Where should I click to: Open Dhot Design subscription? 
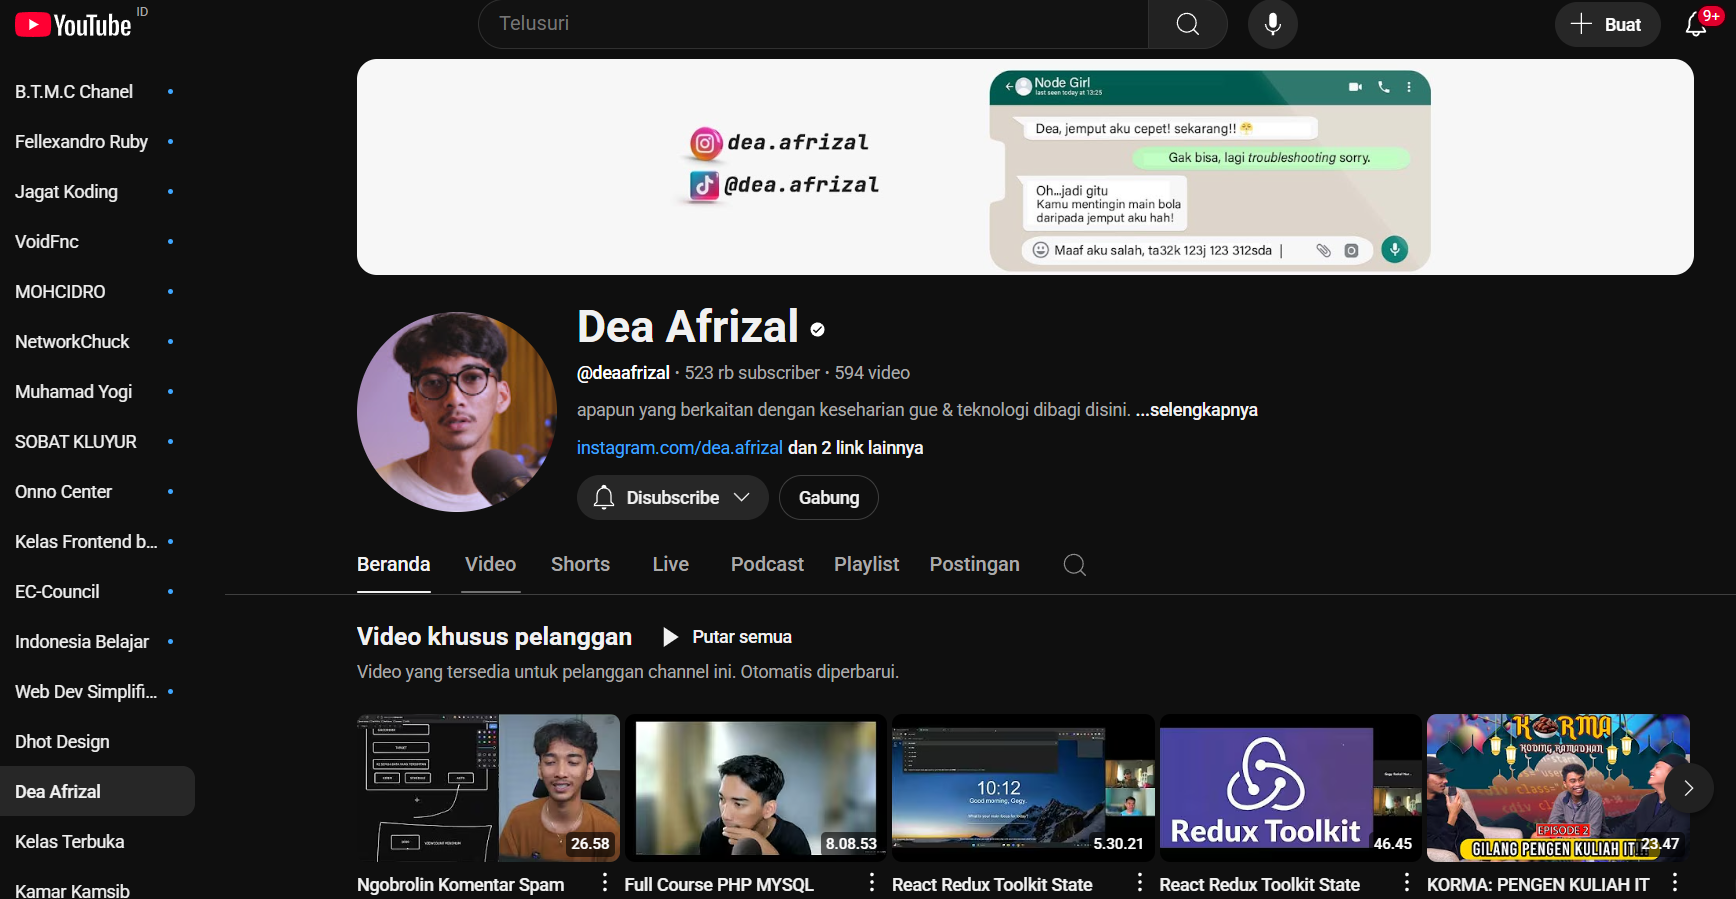point(97,742)
